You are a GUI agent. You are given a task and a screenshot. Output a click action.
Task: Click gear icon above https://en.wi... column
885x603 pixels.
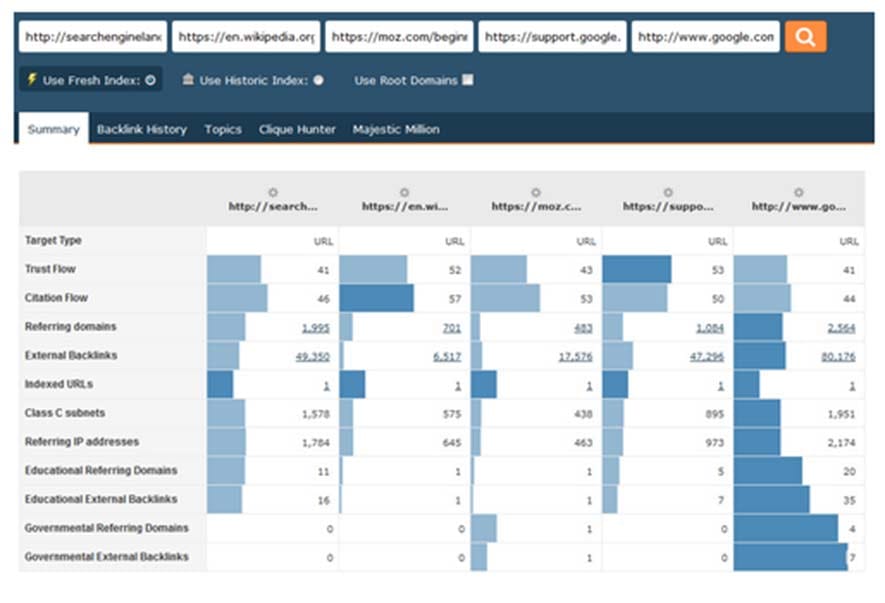click(x=405, y=193)
